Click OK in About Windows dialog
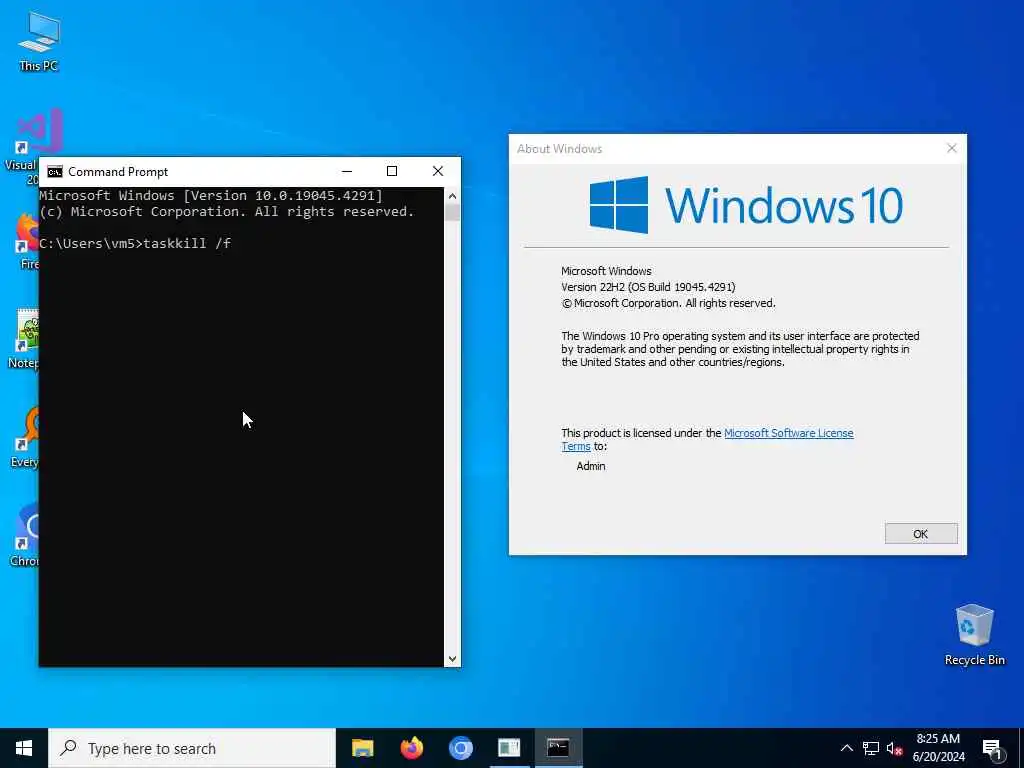Image resolution: width=1024 pixels, height=768 pixels. pyautogui.click(x=921, y=534)
